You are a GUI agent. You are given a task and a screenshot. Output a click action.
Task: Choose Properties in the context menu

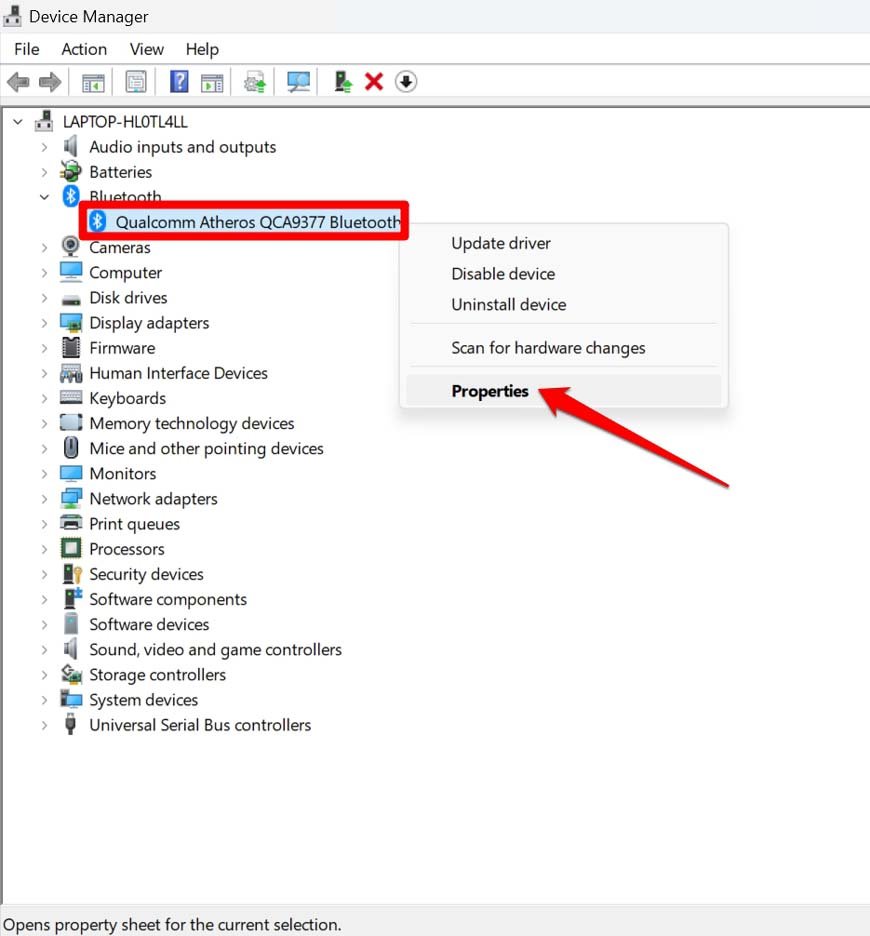tap(564, 391)
